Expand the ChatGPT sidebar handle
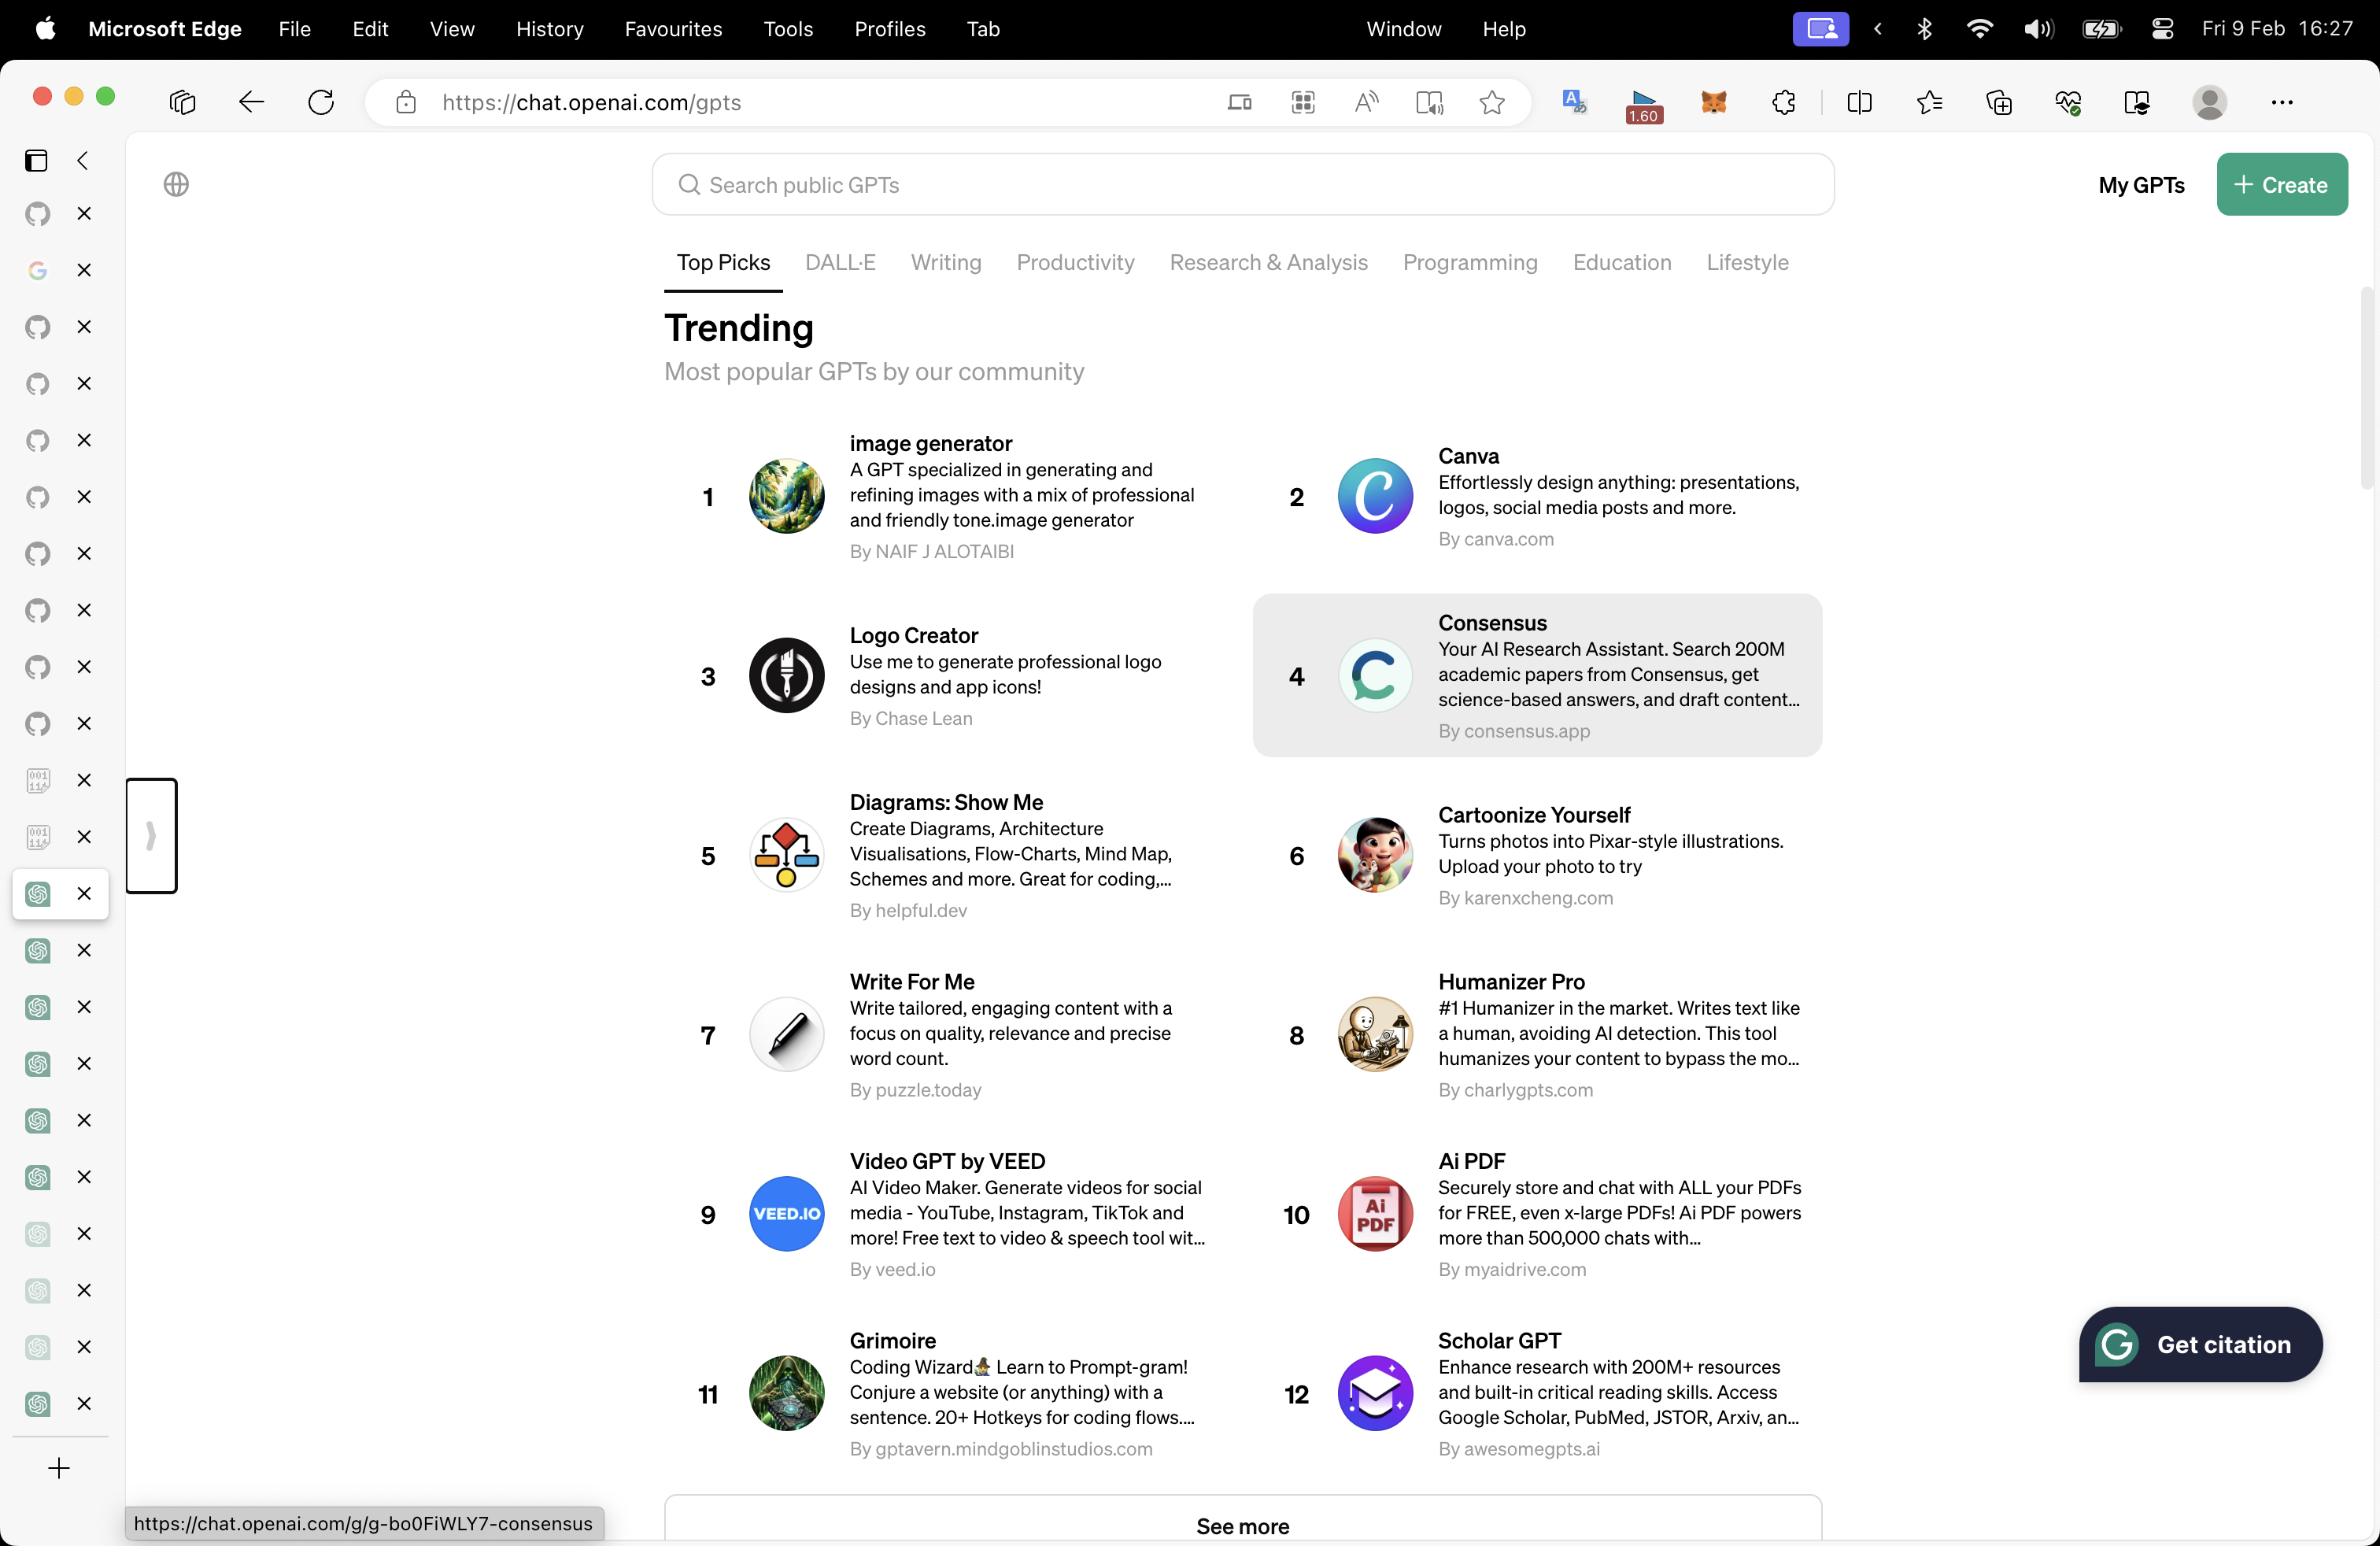This screenshot has height=1546, width=2380. coord(151,835)
